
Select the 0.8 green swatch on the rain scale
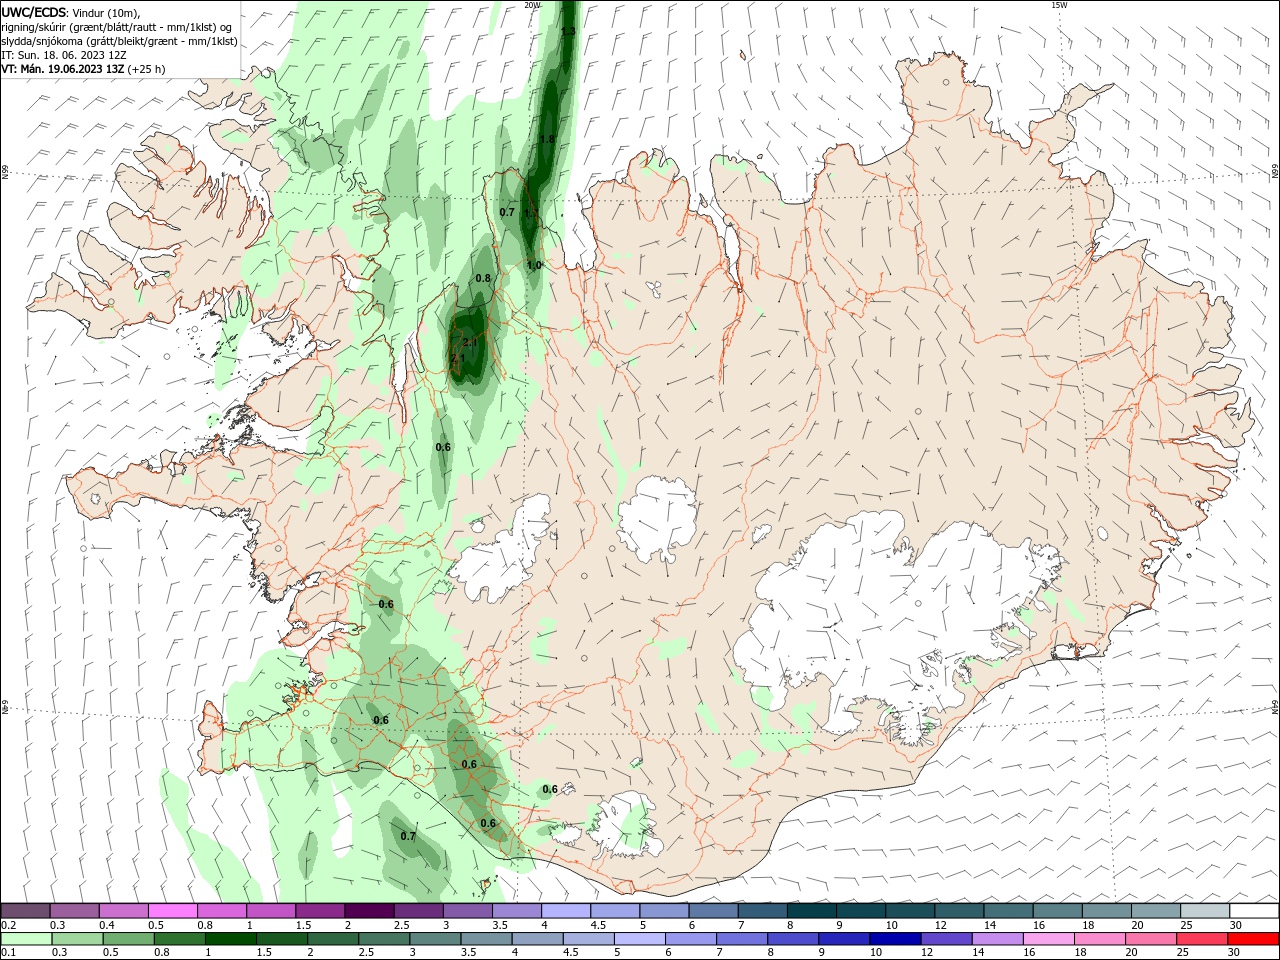[179, 939]
